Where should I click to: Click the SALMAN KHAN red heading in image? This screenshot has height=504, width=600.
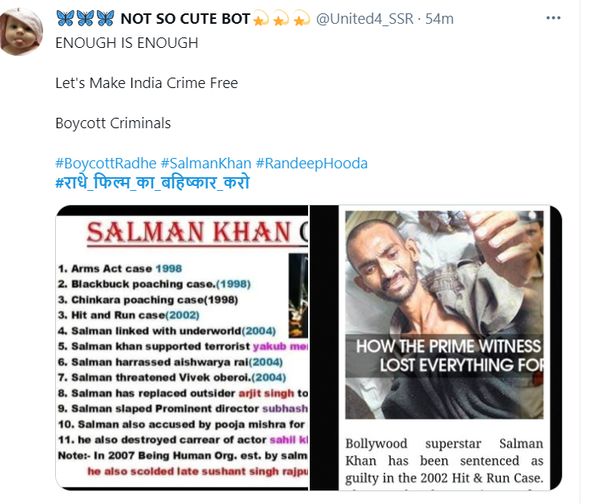click(189, 232)
